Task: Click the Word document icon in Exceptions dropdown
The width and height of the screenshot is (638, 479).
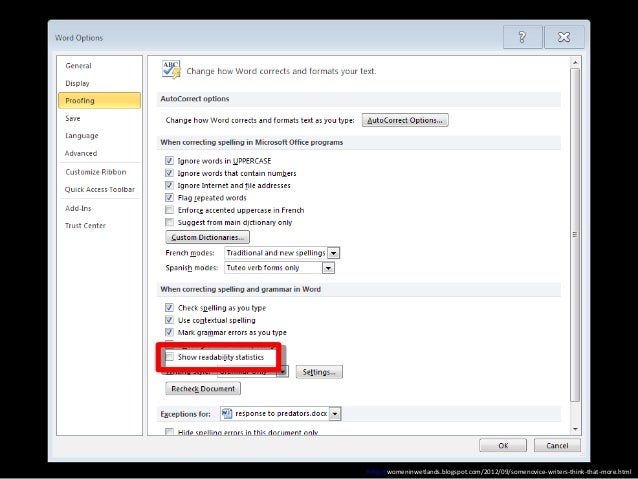Action: click(227, 413)
